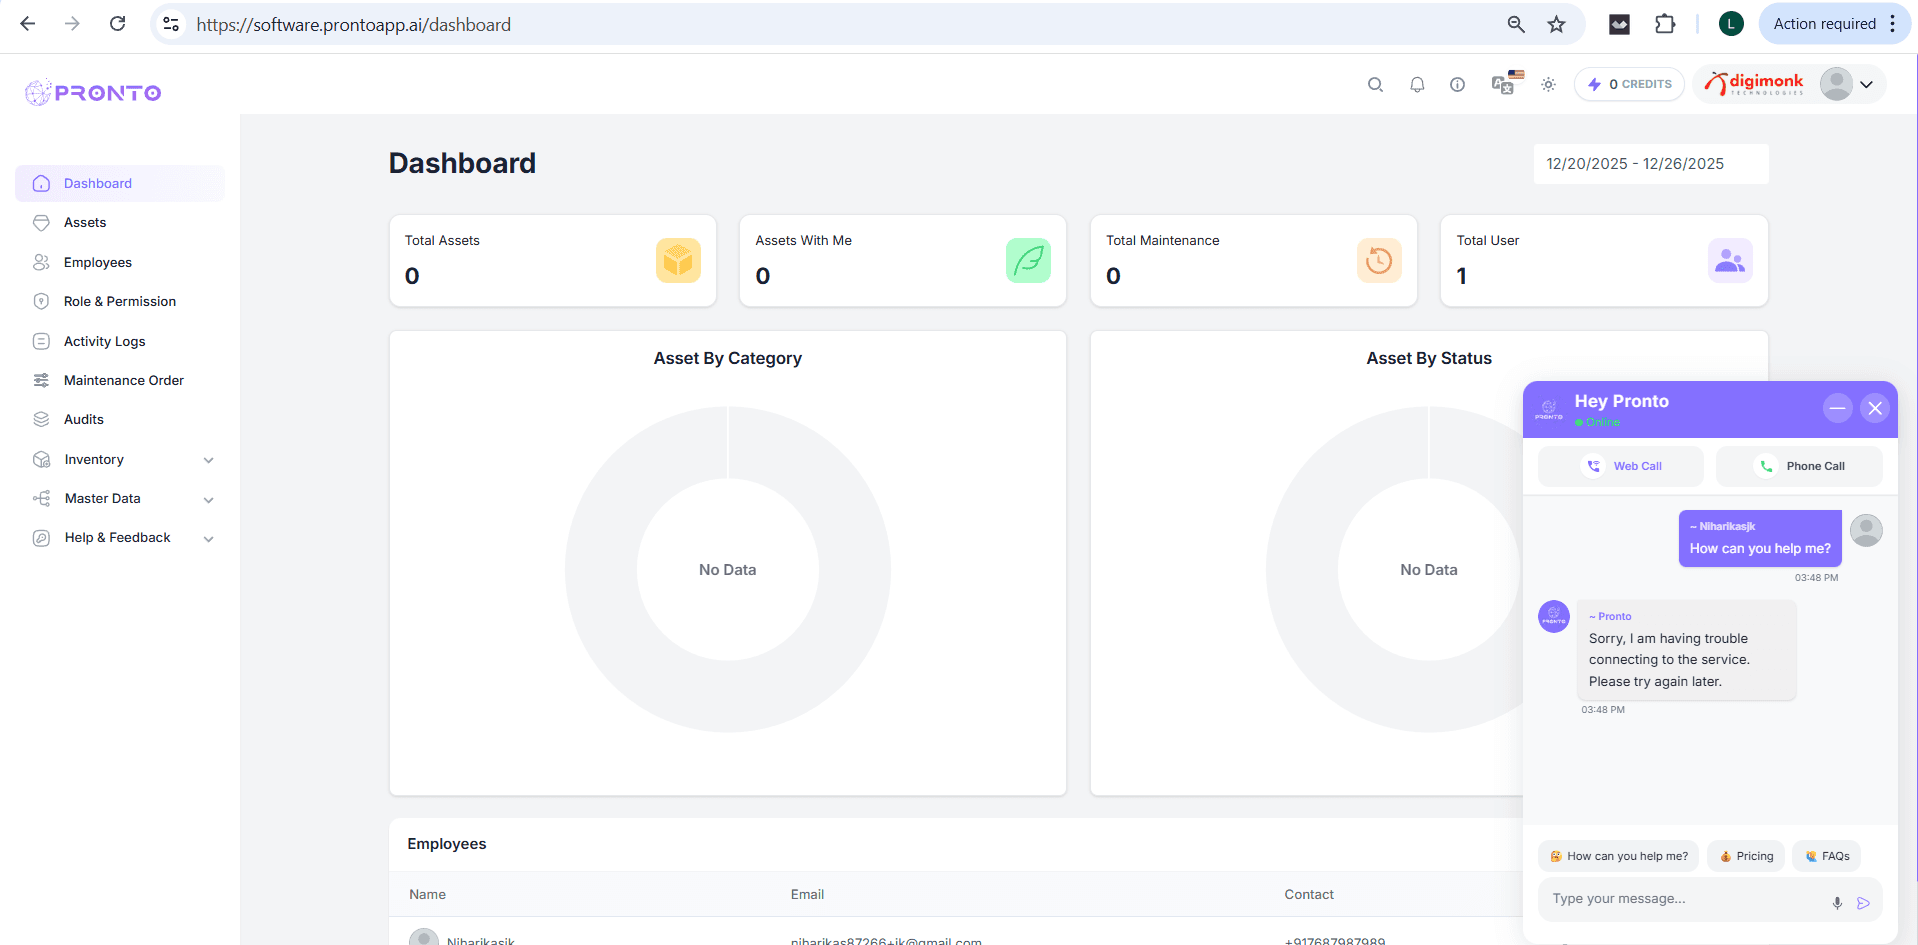Open the 0 Credits button
This screenshot has width=1918, height=945.
(x=1629, y=85)
